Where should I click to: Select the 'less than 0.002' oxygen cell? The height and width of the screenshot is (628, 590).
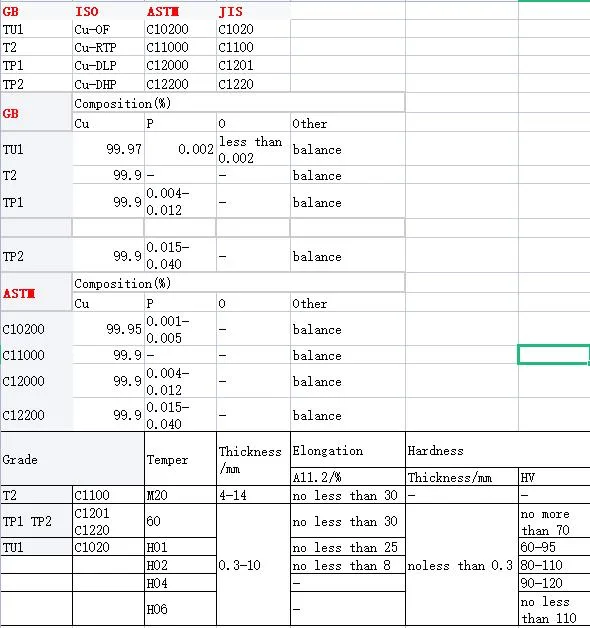point(253,149)
